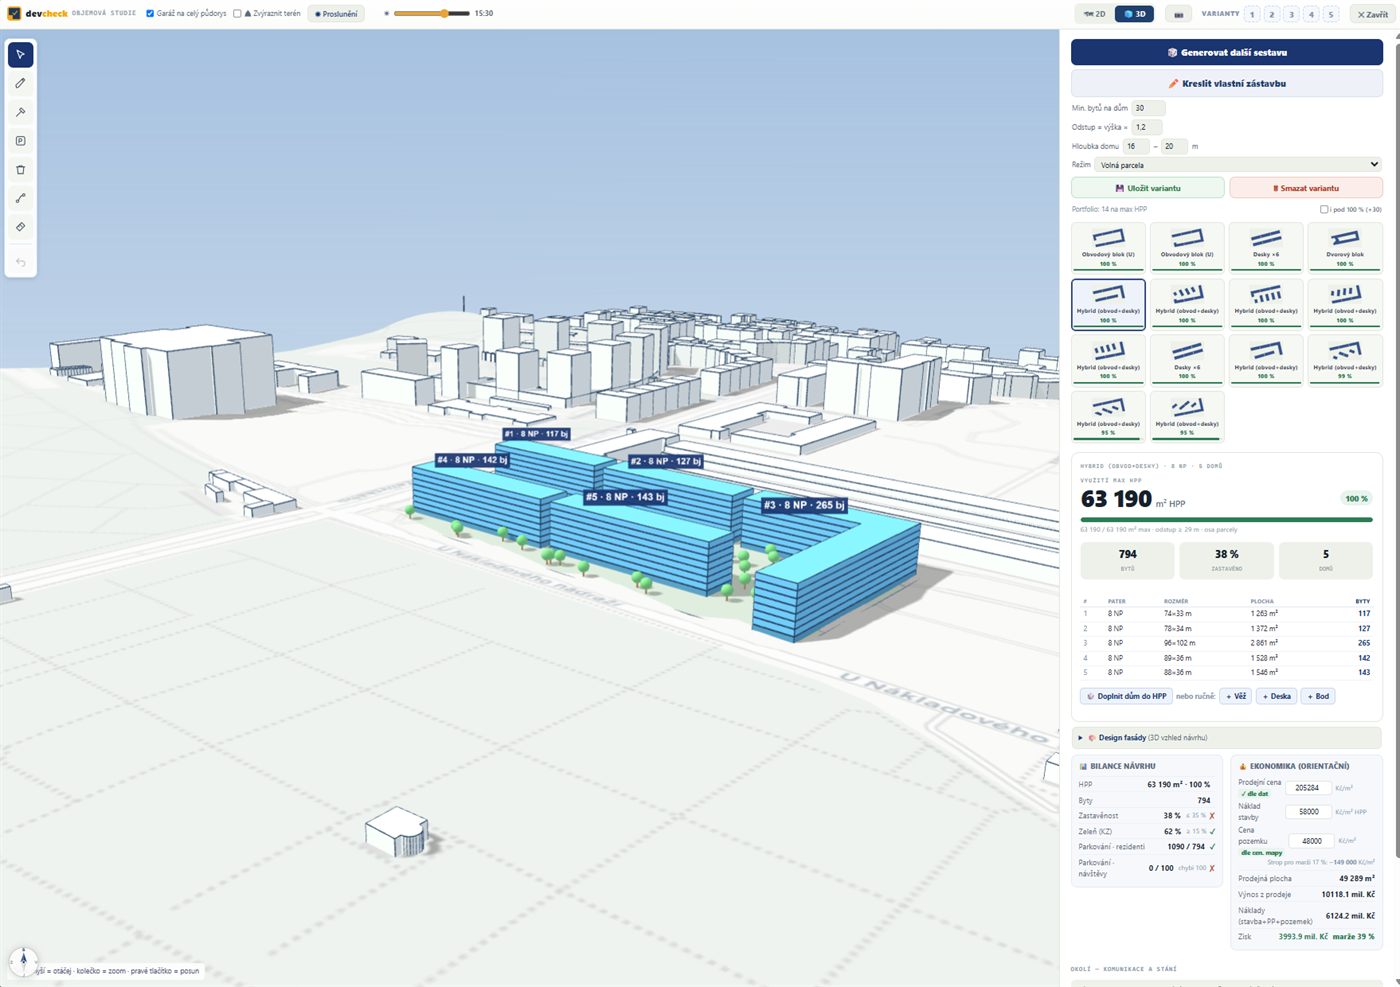The width and height of the screenshot is (1400, 987).
Task: Click the 'Min. bytů na dům' field
Action: point(1148,108)
